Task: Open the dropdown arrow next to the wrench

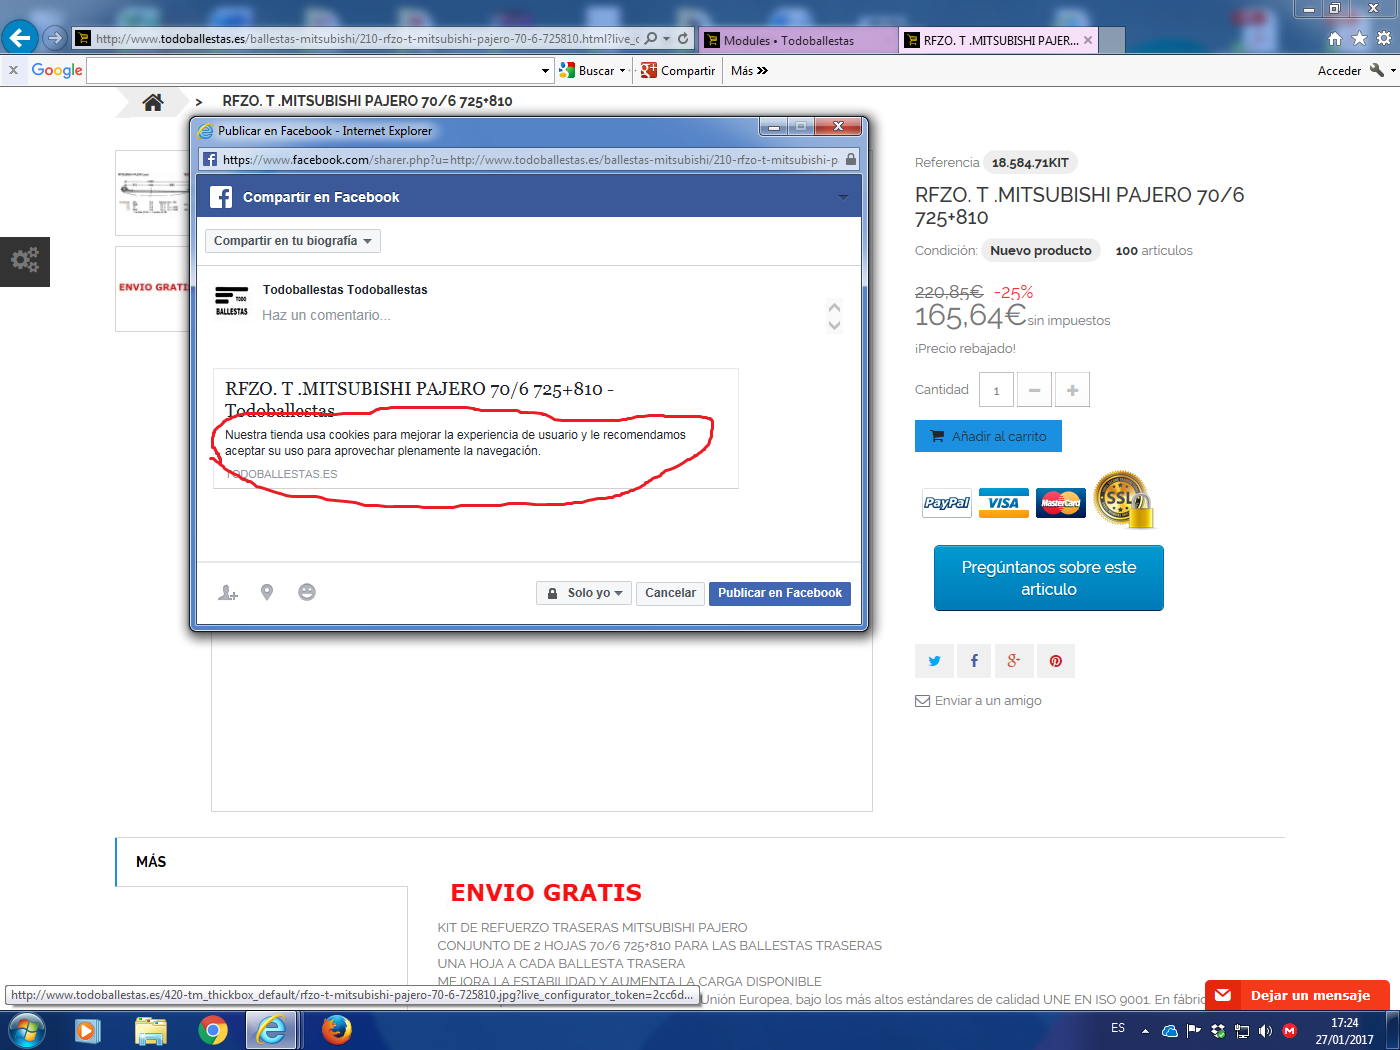Action: [1393, 71]
